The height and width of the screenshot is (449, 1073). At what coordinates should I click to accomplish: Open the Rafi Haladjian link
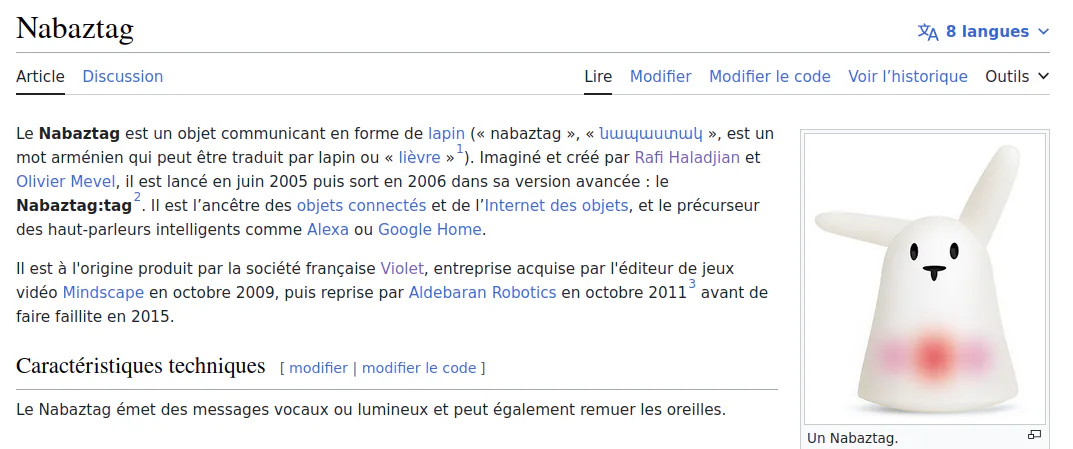coord(687,157)
